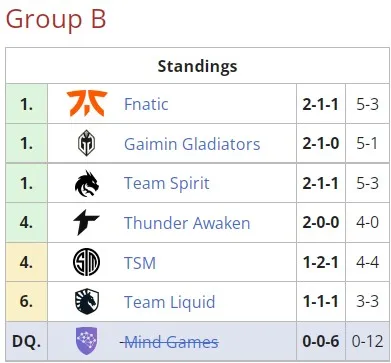Click the Thunder Awaken logo
391x363 pixels.
pyautogui.click(x=86, y=223)
